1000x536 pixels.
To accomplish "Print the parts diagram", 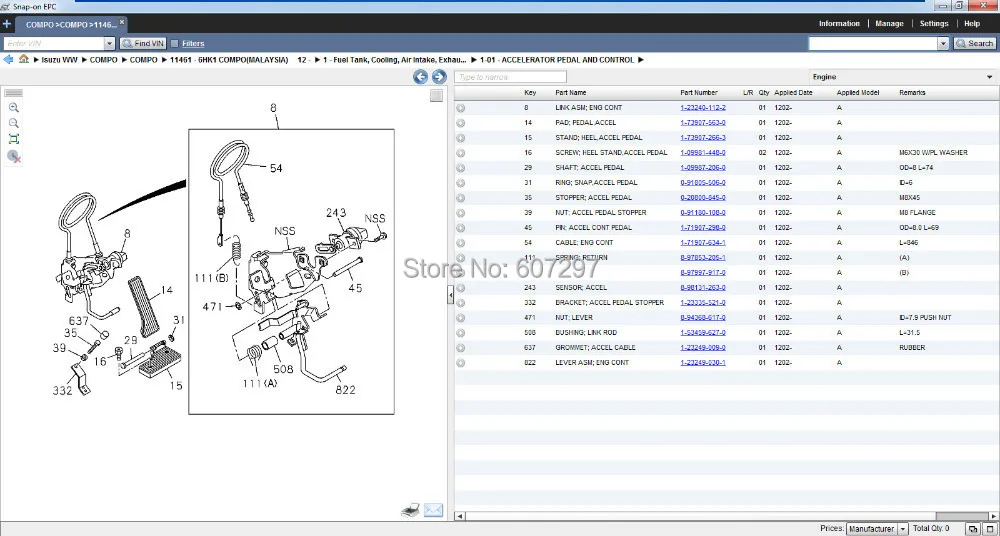I will coord(410,510).
